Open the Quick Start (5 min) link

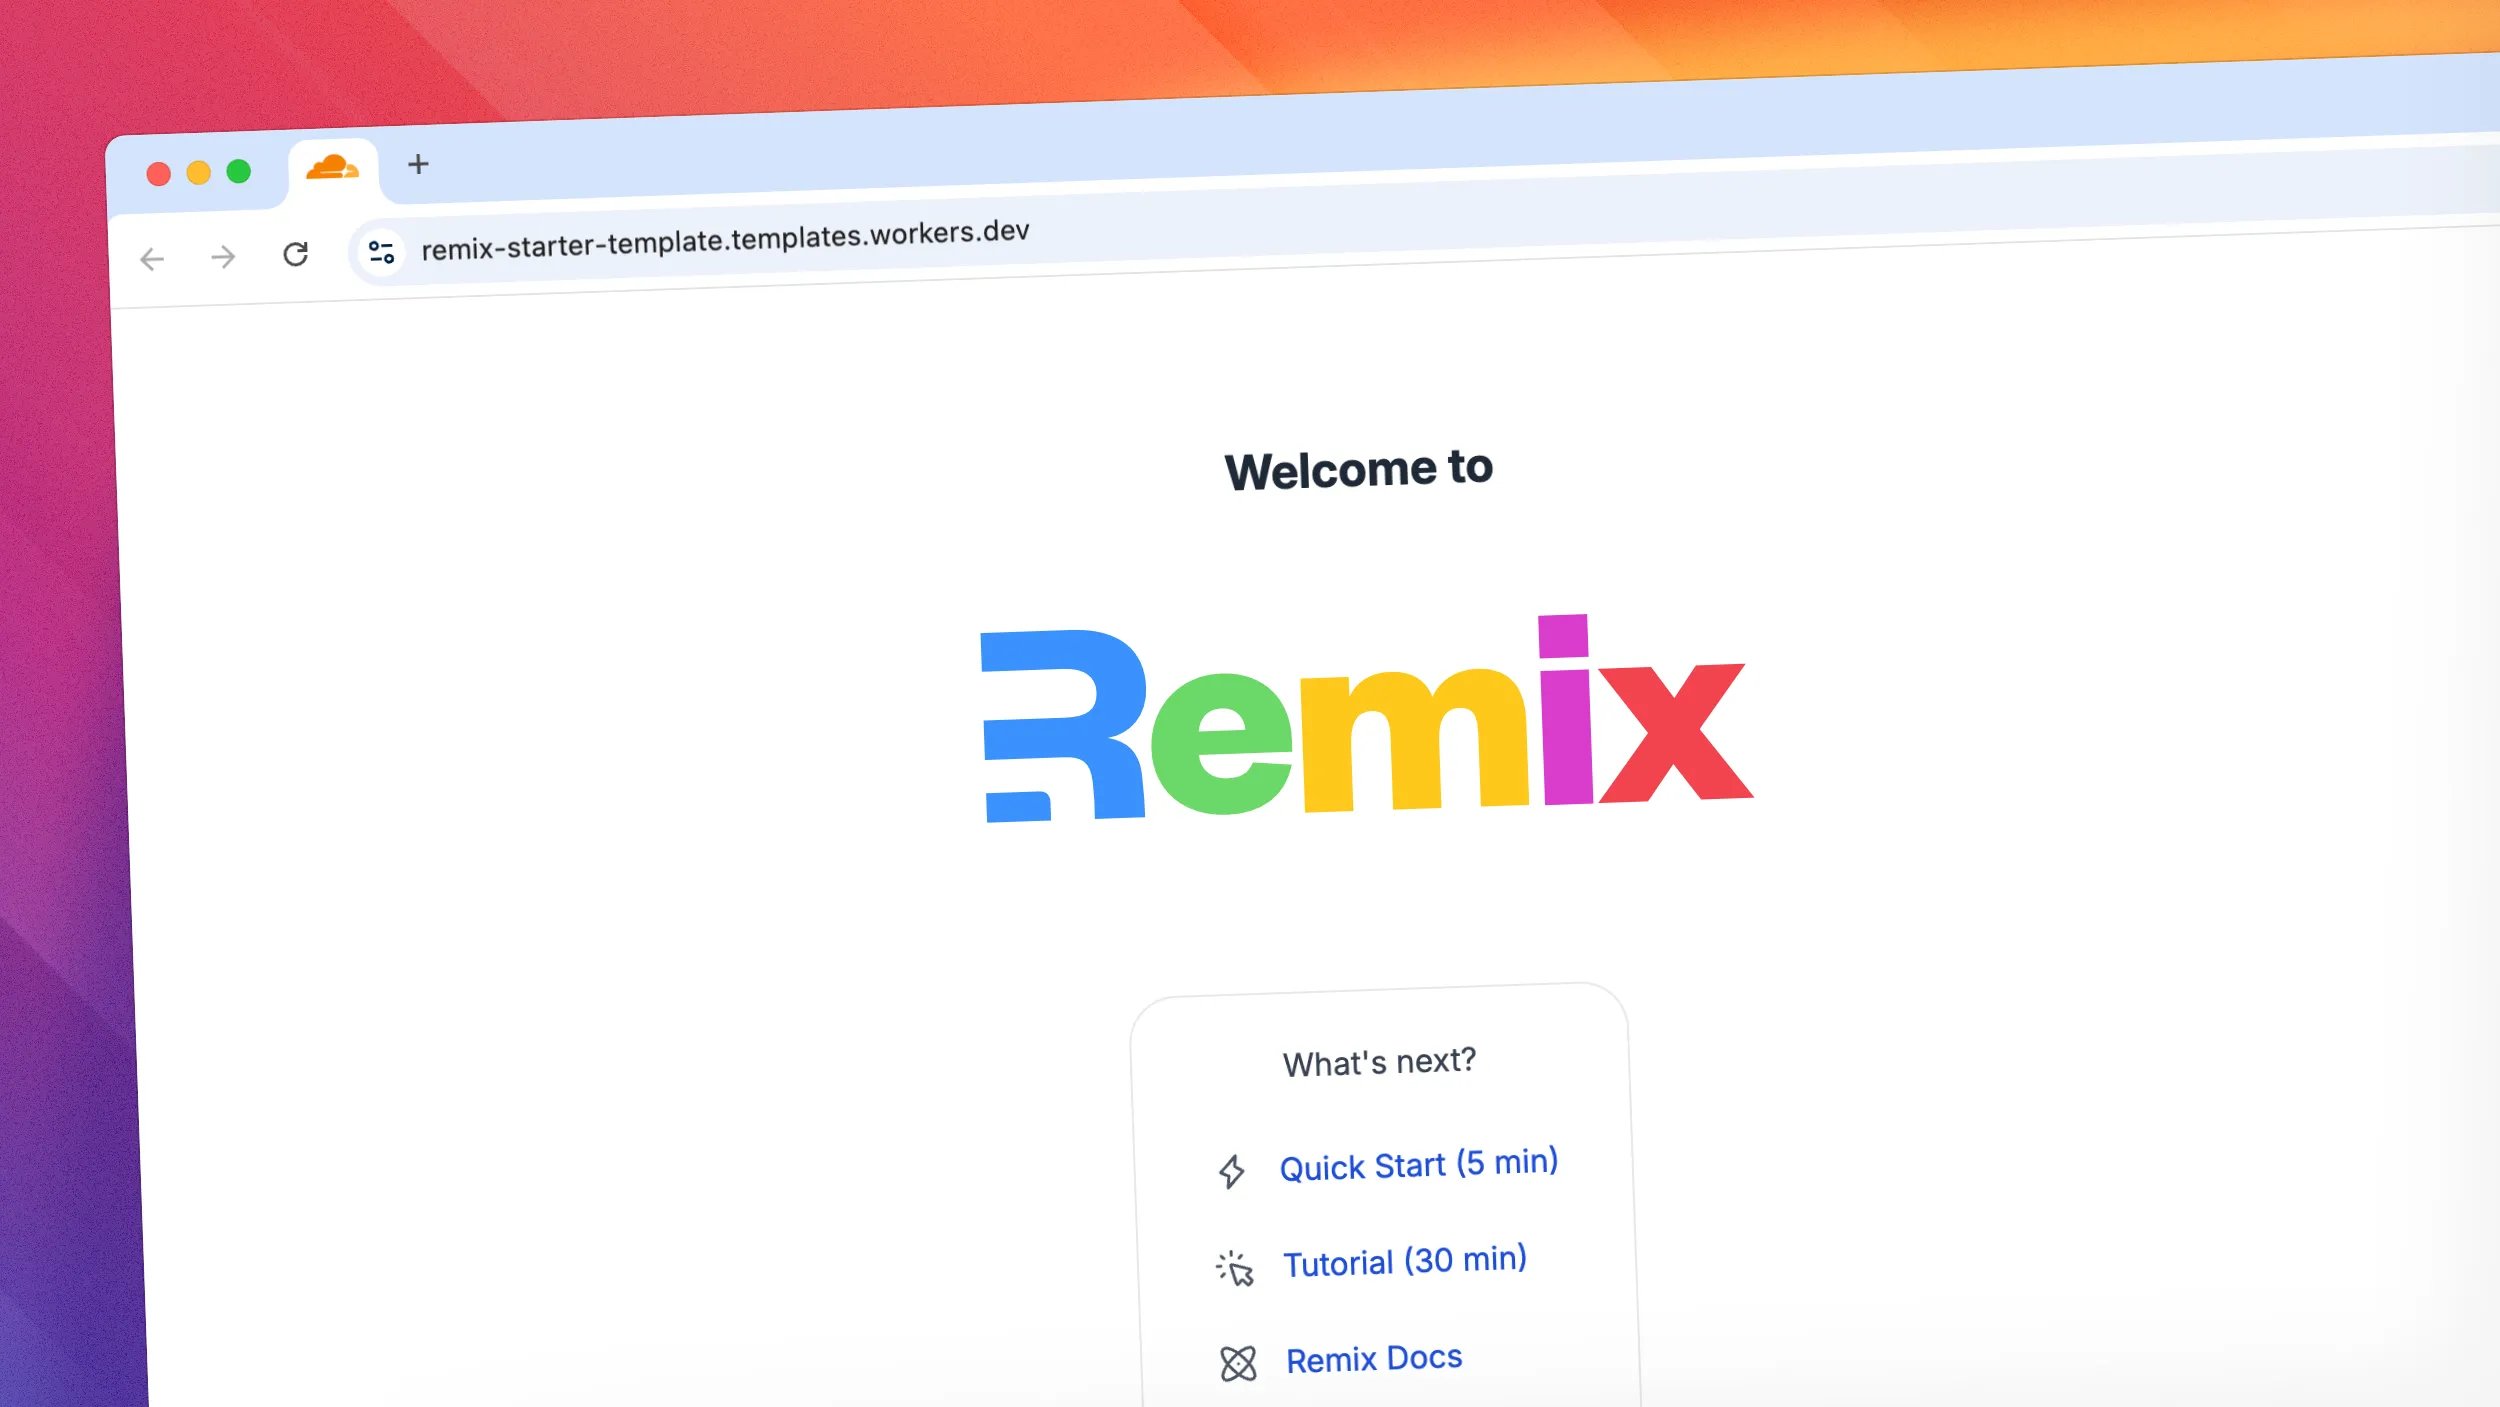[x=1418, y=1164]
